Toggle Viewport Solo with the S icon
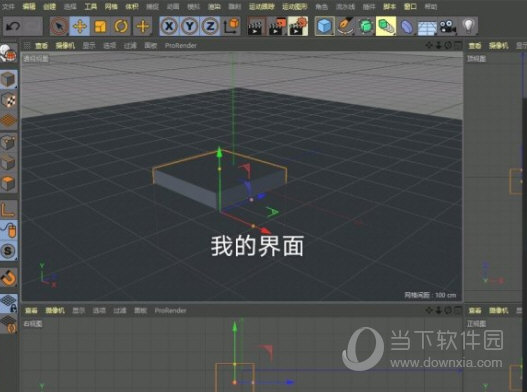Screen dimensions: 527x392 coord(8,251)
